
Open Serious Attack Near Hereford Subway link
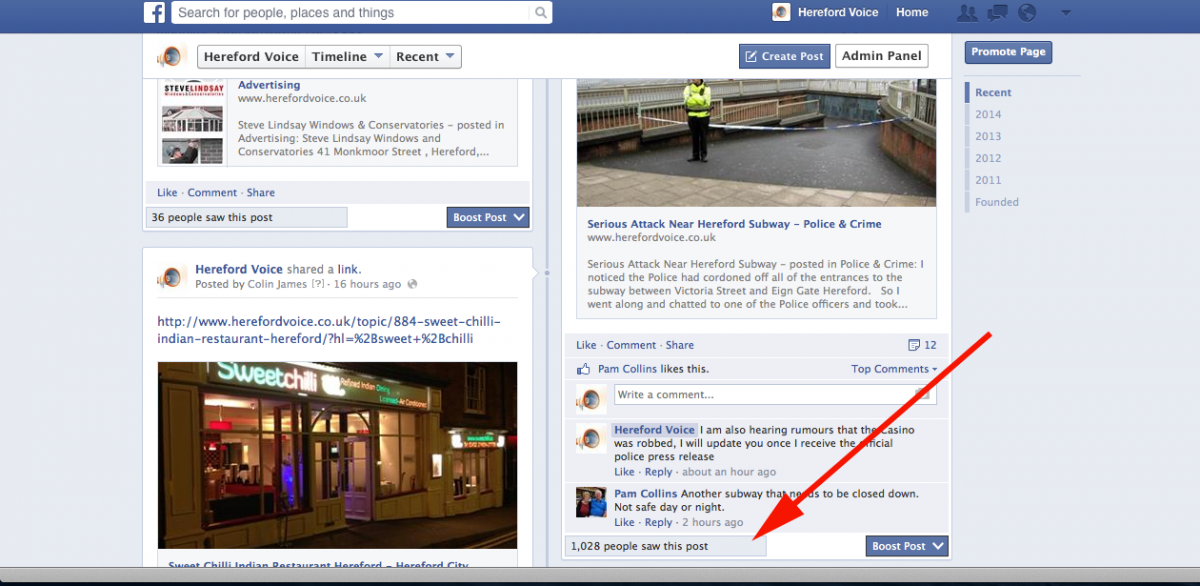[734, 224]
